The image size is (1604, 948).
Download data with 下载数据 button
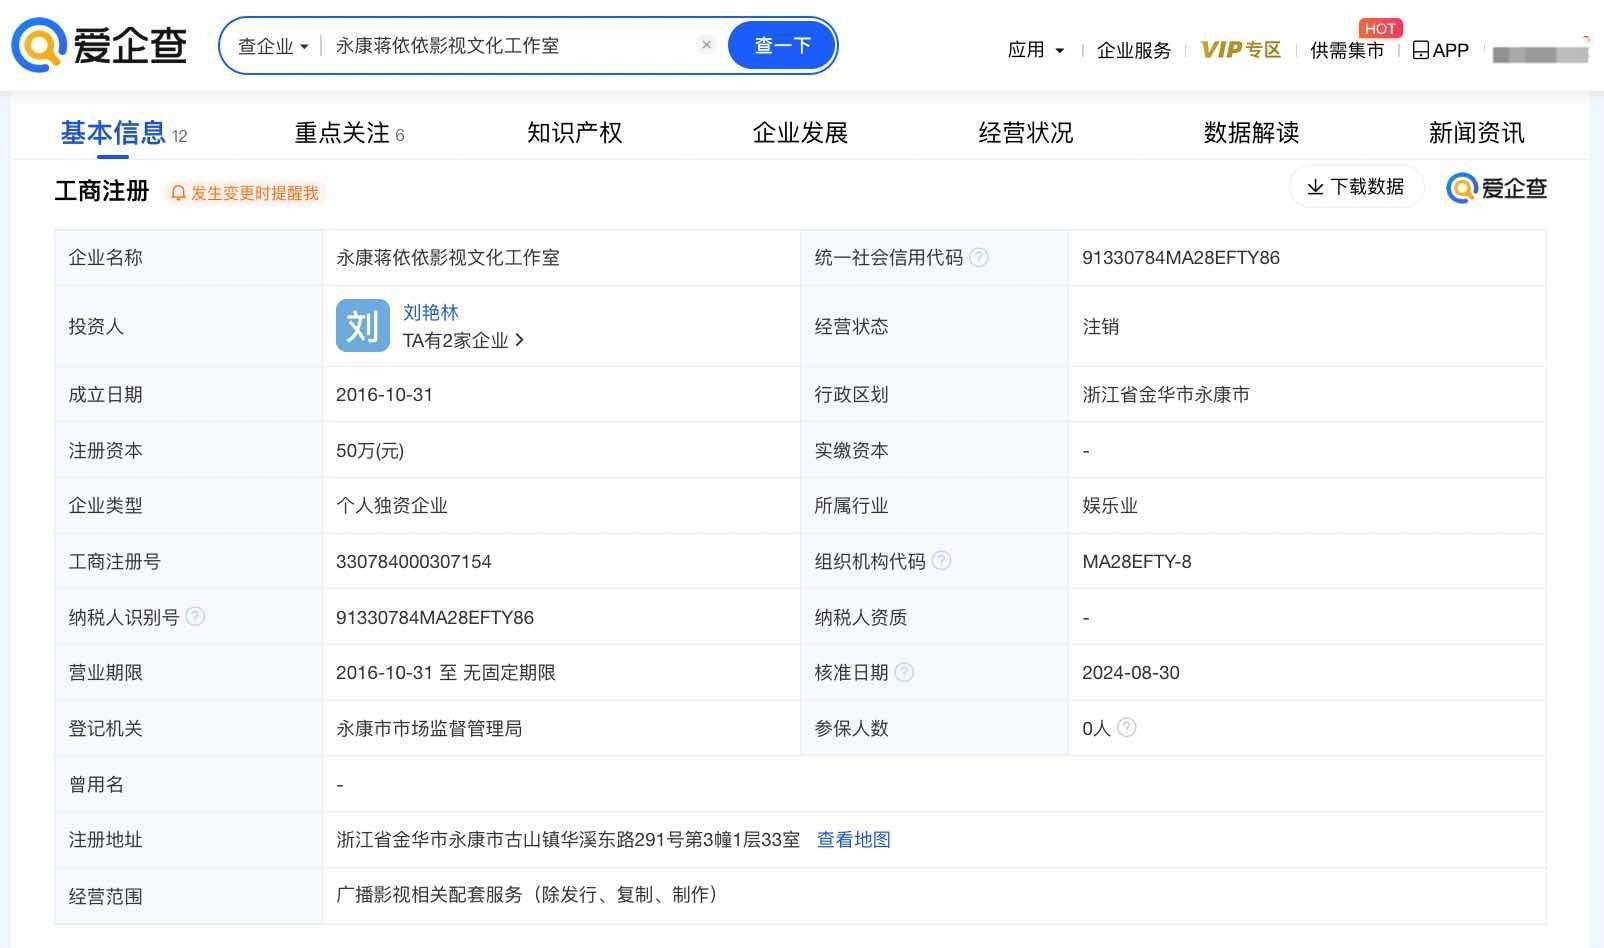[1356, 187]
